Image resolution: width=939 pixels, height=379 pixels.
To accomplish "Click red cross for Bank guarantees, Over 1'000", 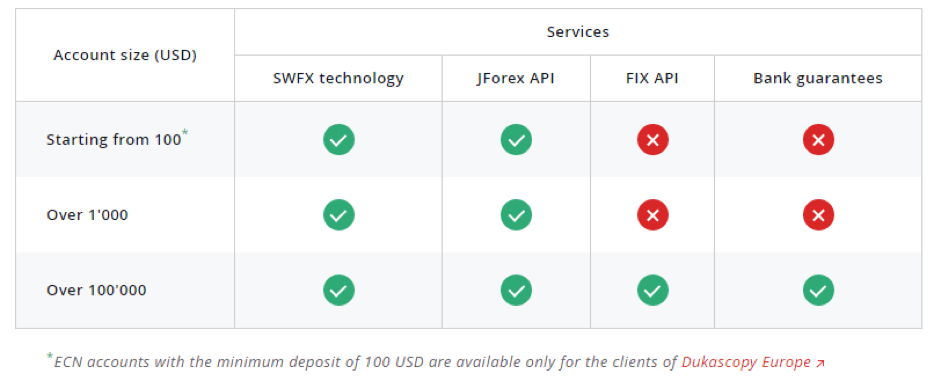I will 819,215.
